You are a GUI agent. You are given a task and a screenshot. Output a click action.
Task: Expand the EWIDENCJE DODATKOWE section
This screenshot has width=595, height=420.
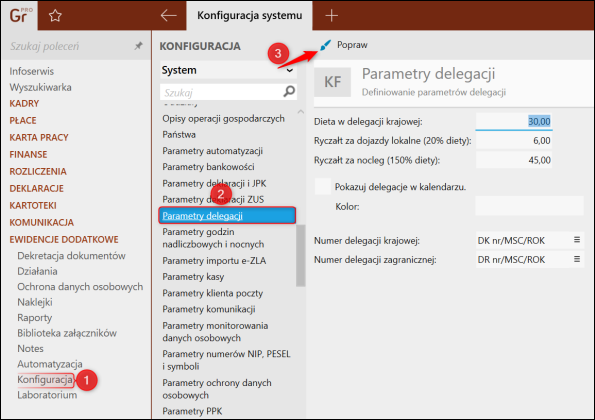click(x=64, y=239)
